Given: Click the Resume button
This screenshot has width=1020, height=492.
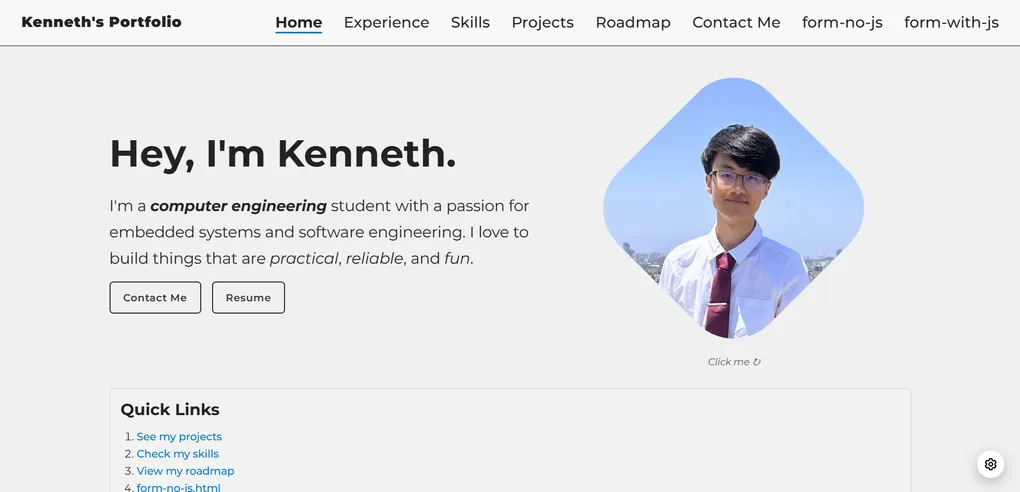Looking at the screenshot, I should click(x=248, y=298).
